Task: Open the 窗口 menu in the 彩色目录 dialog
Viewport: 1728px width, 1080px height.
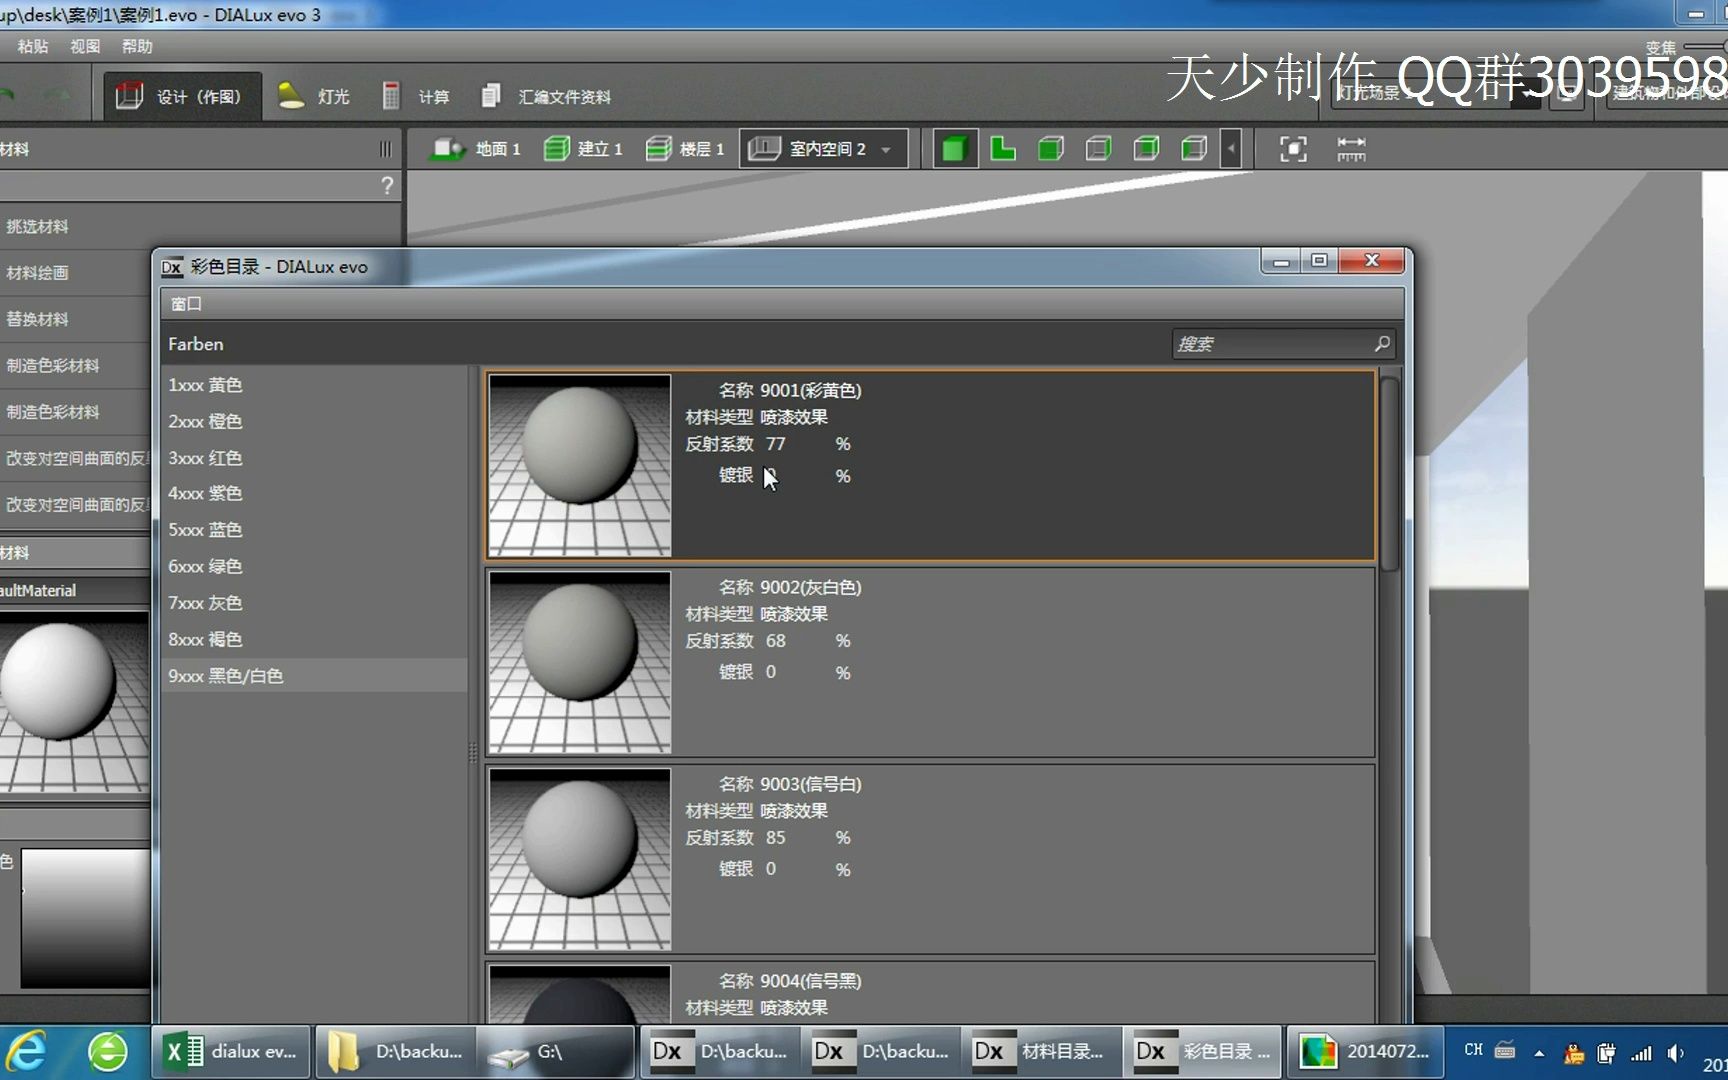Action: (x=186, y=304)
